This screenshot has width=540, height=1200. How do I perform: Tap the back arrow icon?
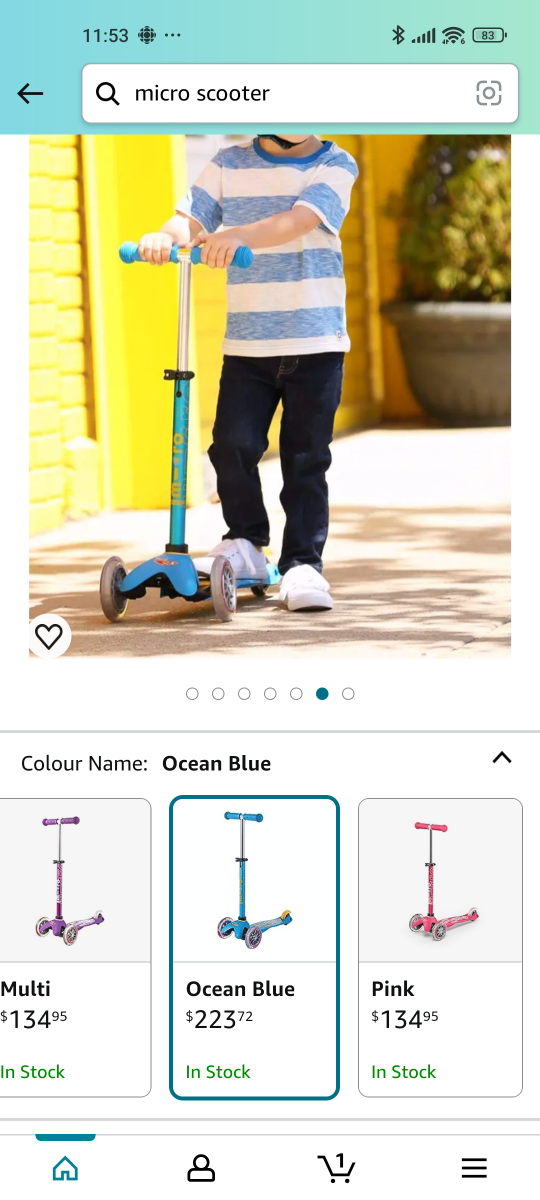[31, 93]
